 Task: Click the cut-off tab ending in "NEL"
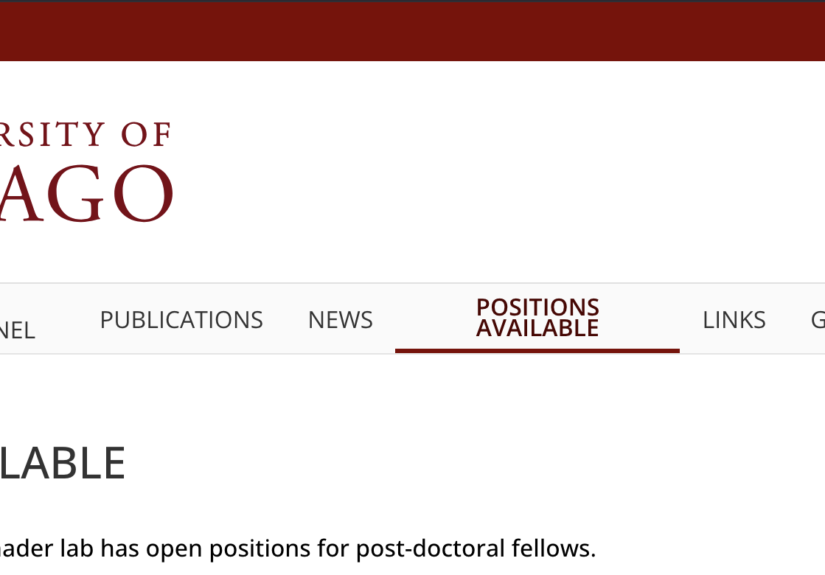17,330
